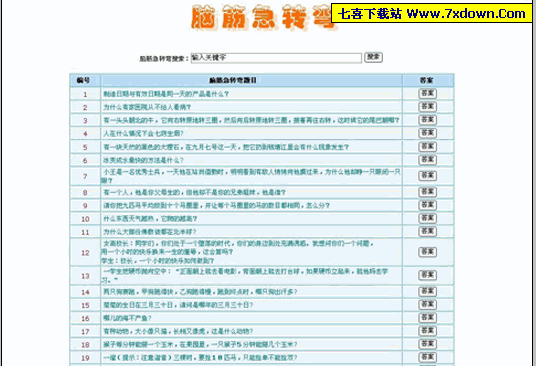Click the answer button in row 9
This screenshot has height=366, width=536.
427,205
